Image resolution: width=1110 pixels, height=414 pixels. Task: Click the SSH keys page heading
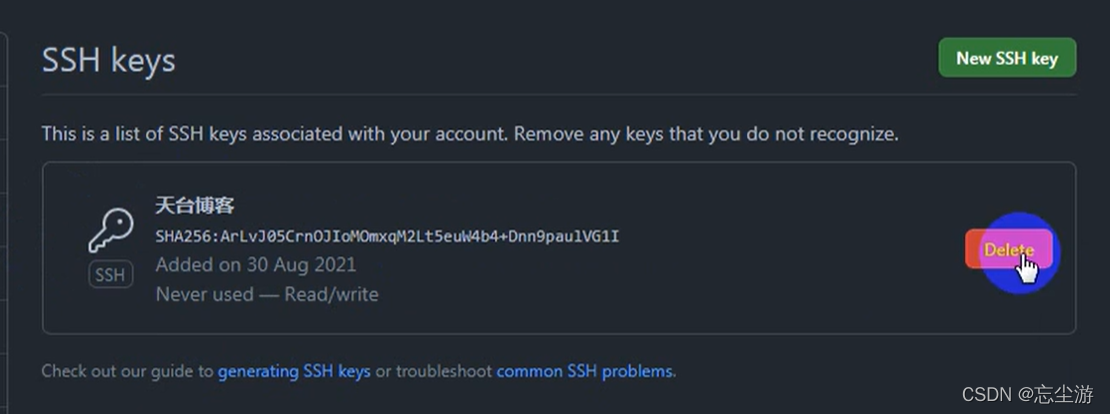click(108, 60)
